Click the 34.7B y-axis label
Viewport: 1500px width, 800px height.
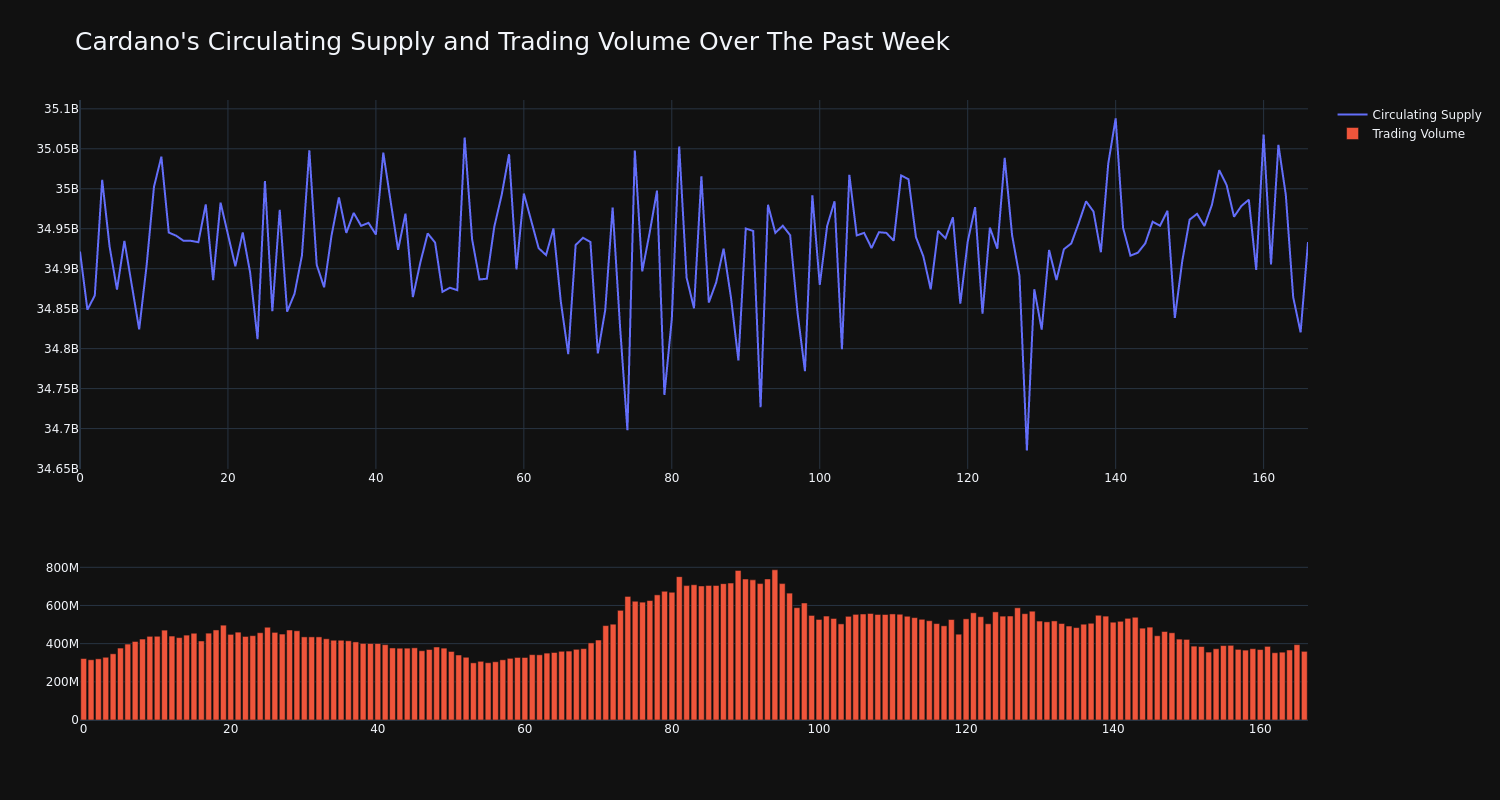[x=61, y=429]
